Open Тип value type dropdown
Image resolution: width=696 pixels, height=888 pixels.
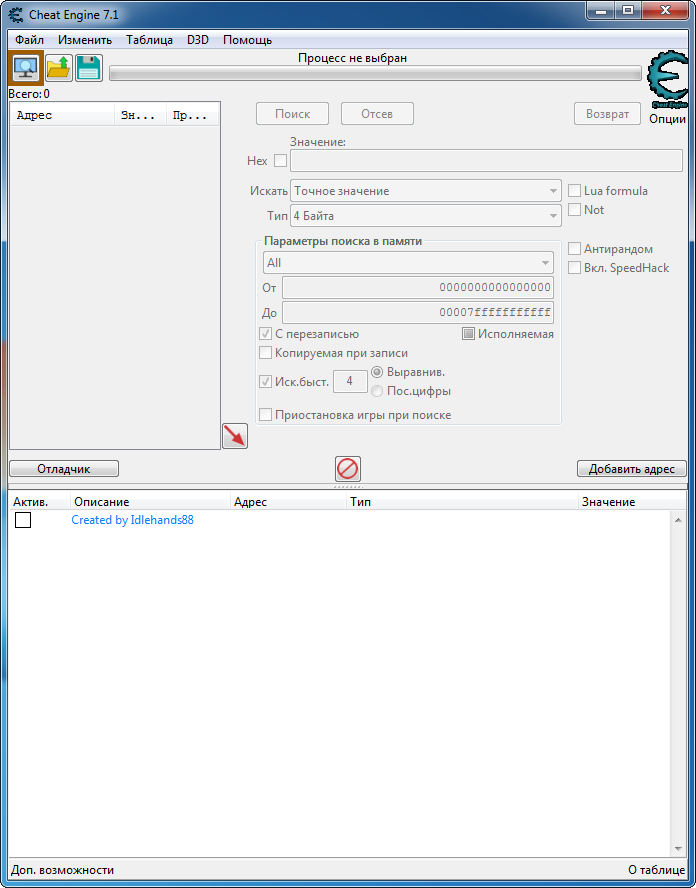click(426, 216)
